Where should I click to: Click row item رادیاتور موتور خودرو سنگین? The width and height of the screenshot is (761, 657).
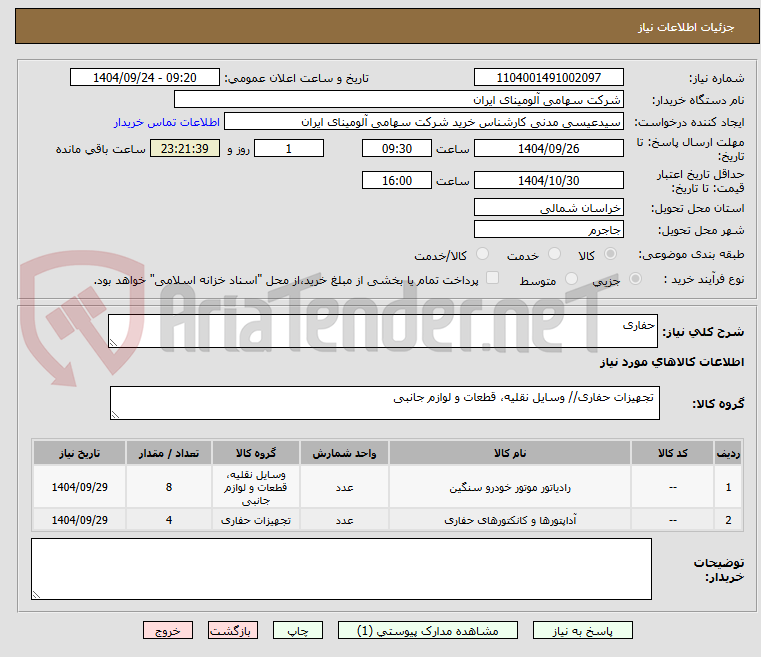click(510, 487)
